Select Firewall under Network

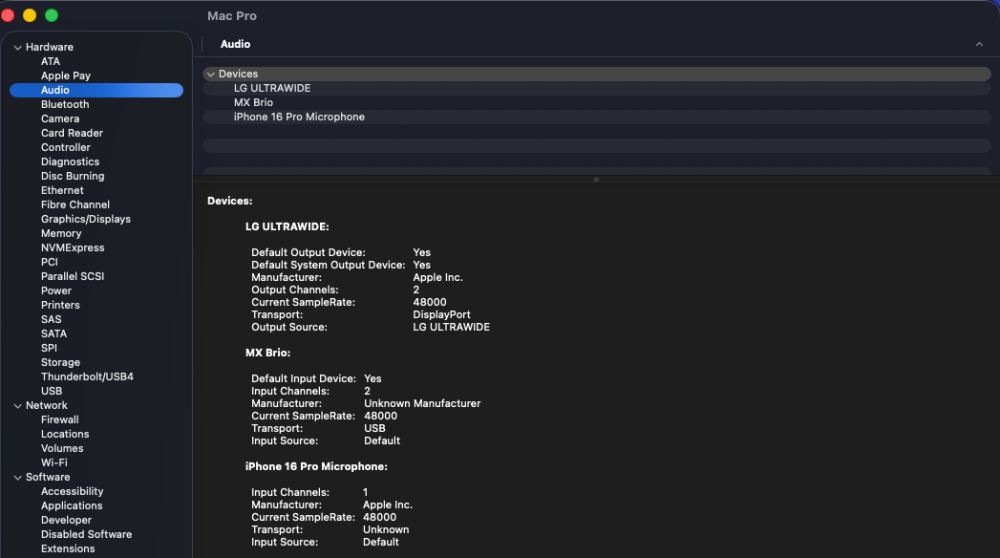click(x=60, y=420)
